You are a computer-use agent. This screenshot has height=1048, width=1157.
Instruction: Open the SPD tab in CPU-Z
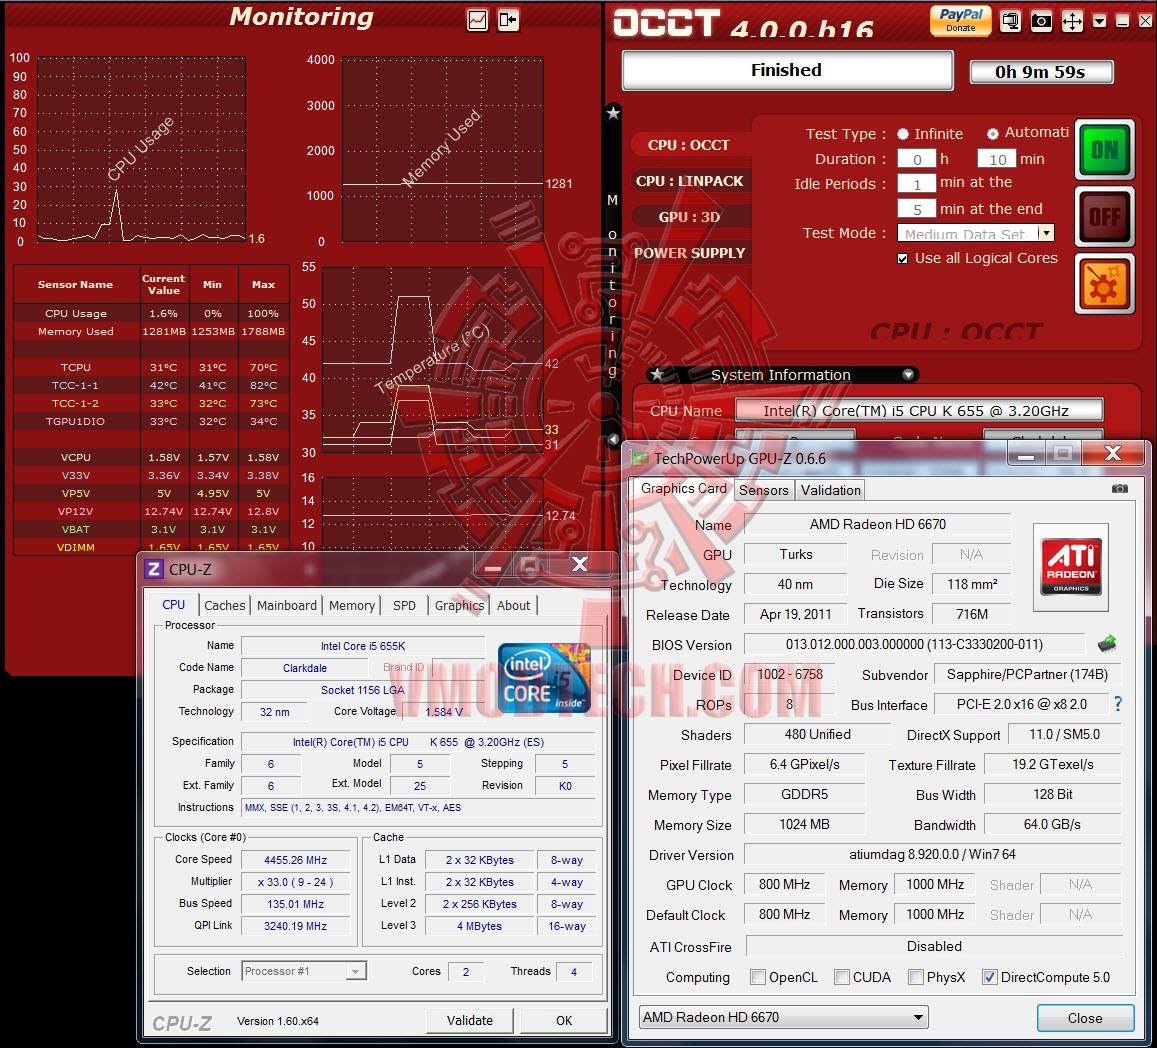point(404,605)
